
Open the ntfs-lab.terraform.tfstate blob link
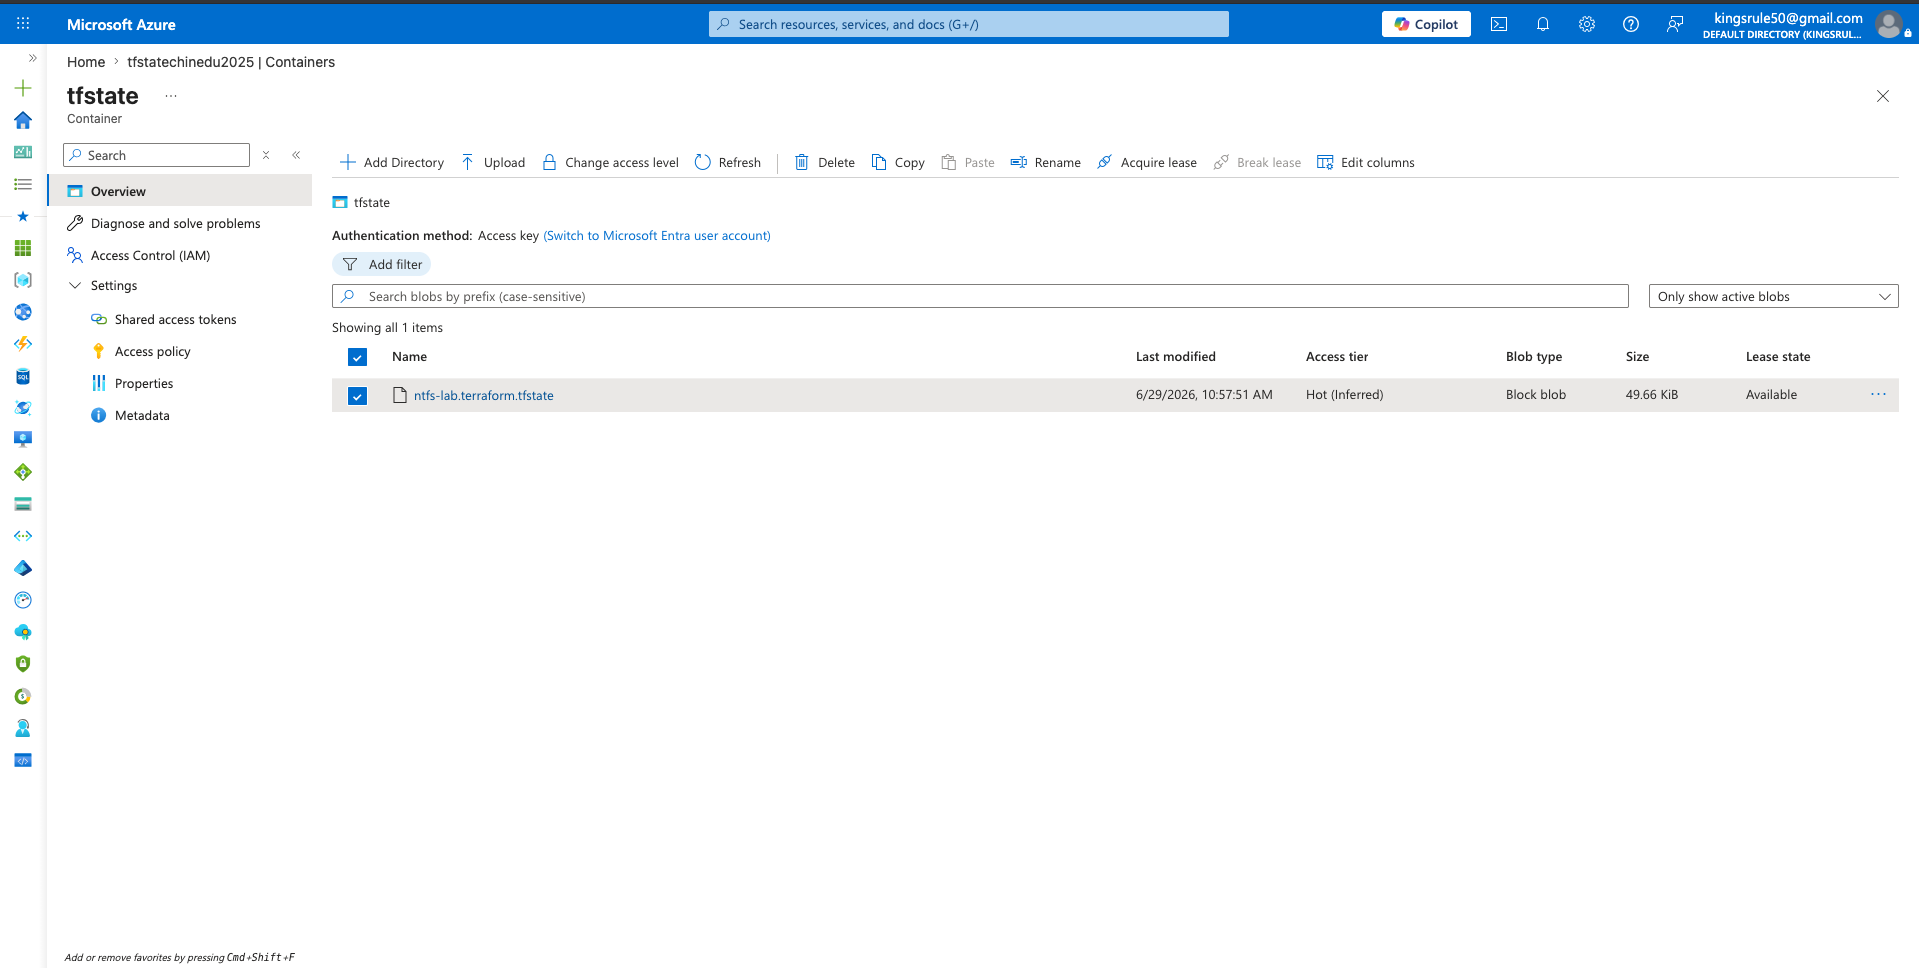(x=484, y=395)
